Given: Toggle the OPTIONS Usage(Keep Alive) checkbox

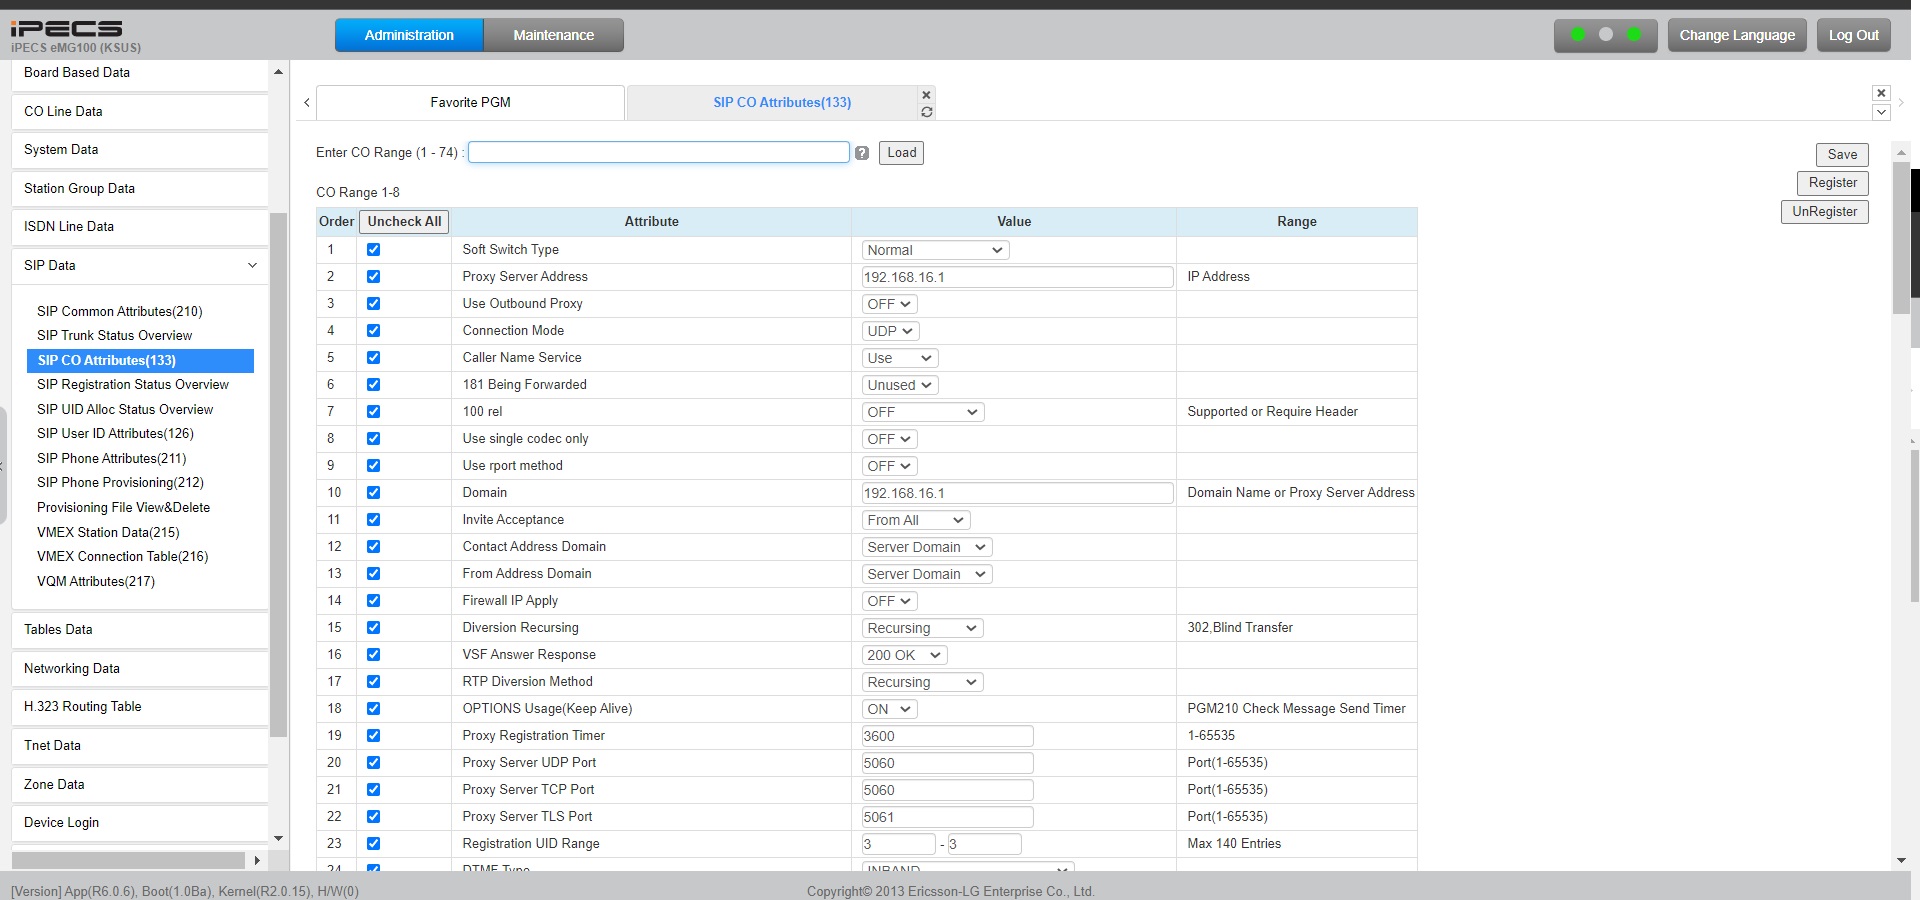Looking at the screenshot, I should pos(373,709).
